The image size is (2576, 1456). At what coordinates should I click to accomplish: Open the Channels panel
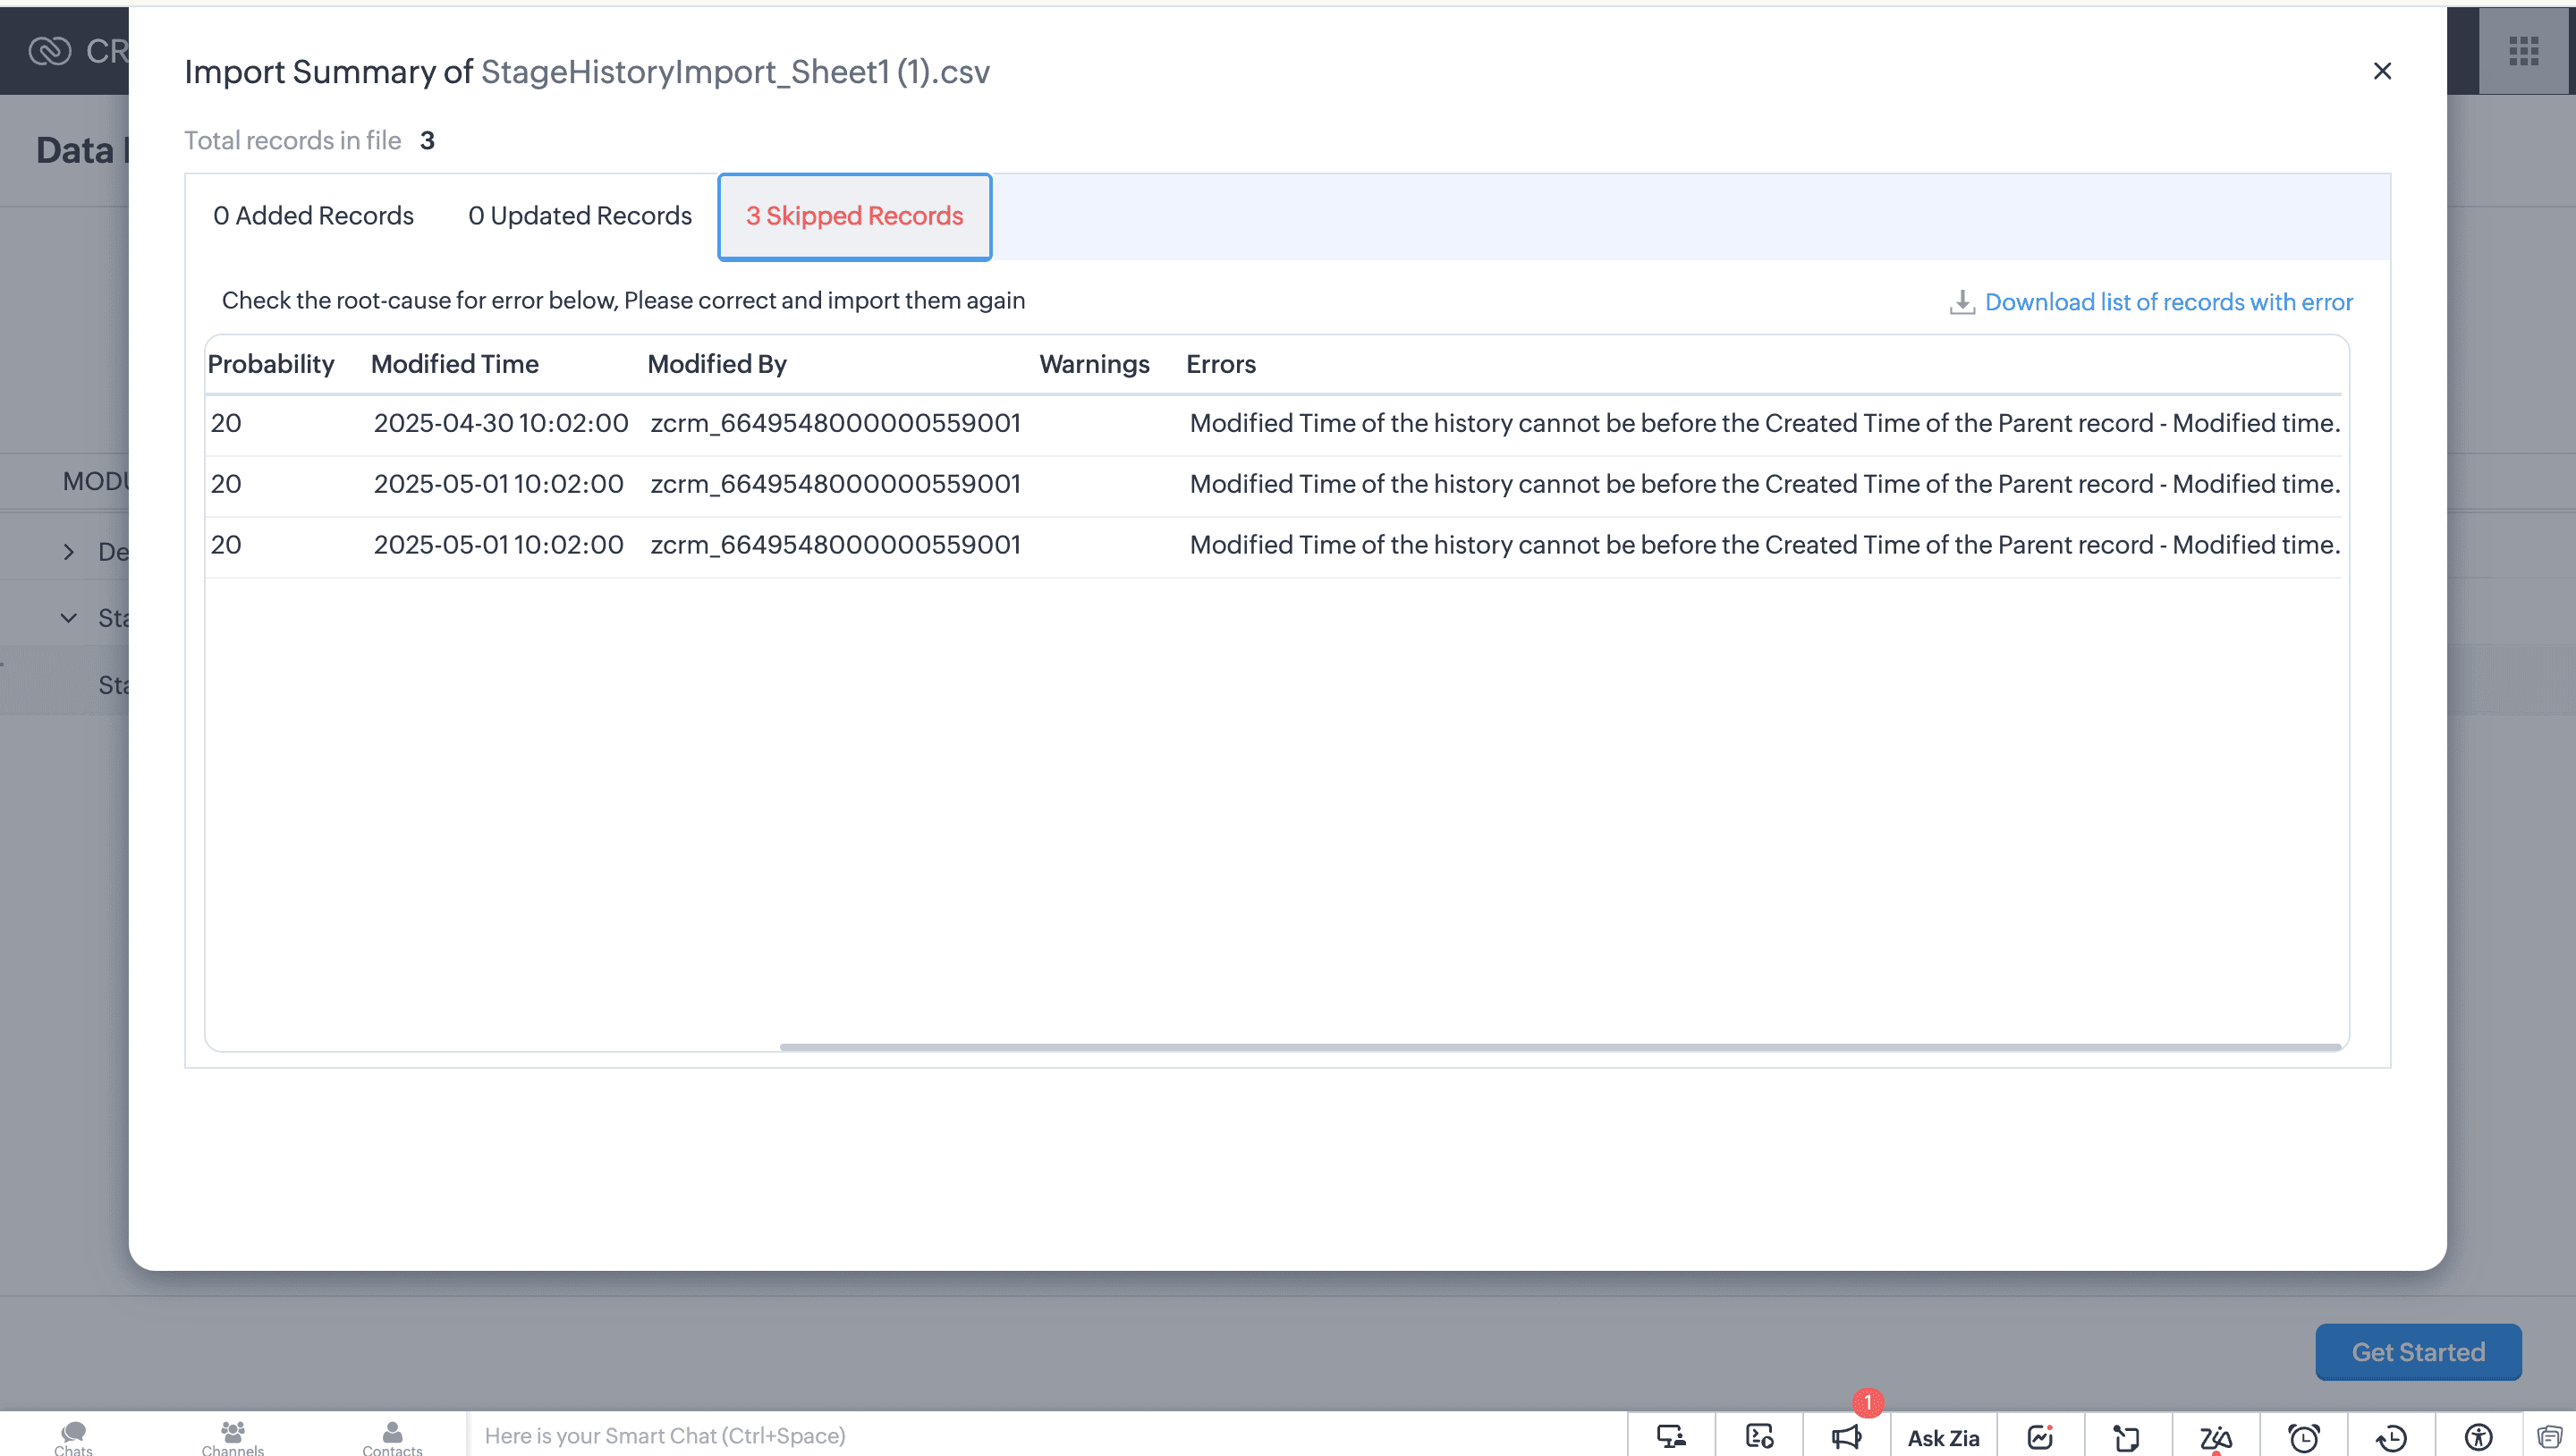pos(232,1437)
